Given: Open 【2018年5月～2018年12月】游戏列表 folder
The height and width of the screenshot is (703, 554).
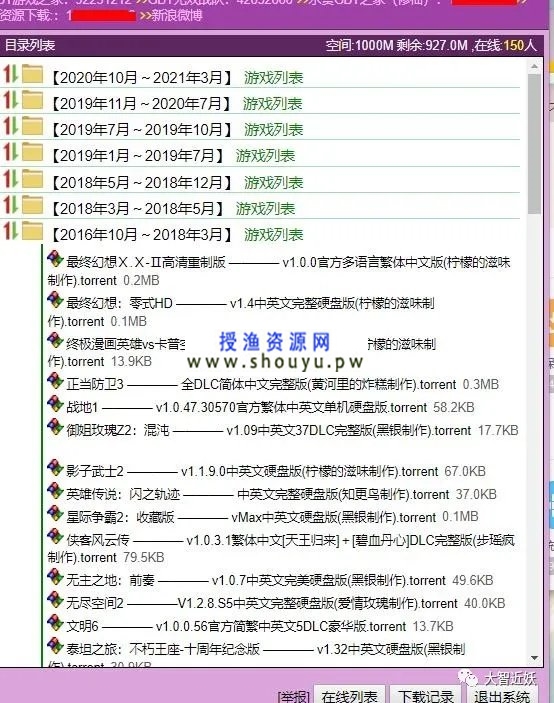Looking at the screenshot, I should click(x=177, y=182).
